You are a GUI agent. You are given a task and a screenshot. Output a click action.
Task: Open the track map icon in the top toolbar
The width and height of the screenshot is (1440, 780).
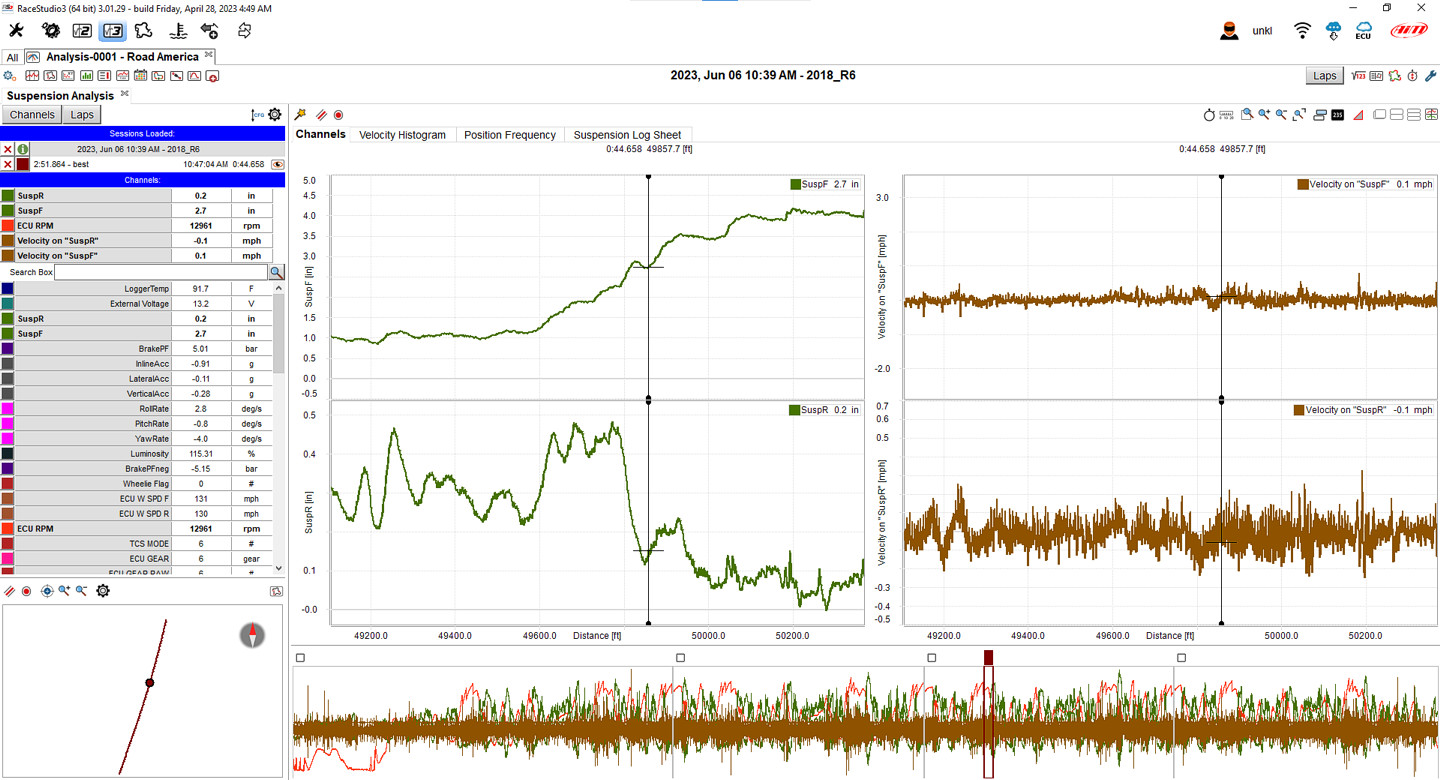click(x=144, y=30)
